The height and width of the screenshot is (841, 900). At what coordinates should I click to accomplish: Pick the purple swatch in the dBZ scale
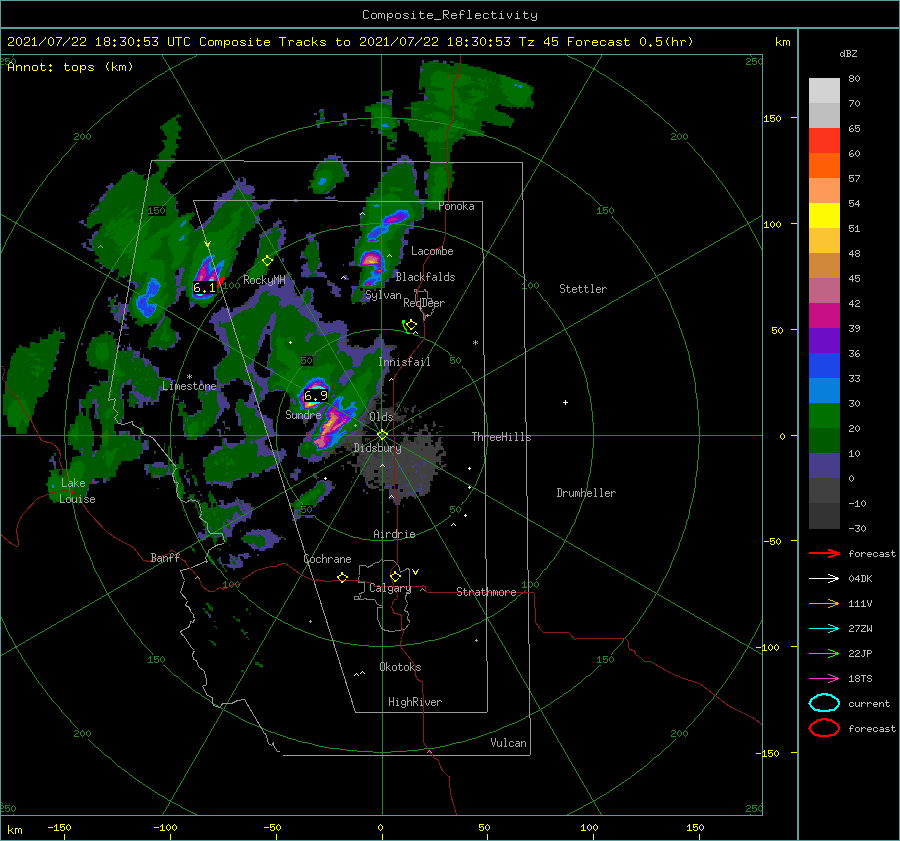click(824, 341)
